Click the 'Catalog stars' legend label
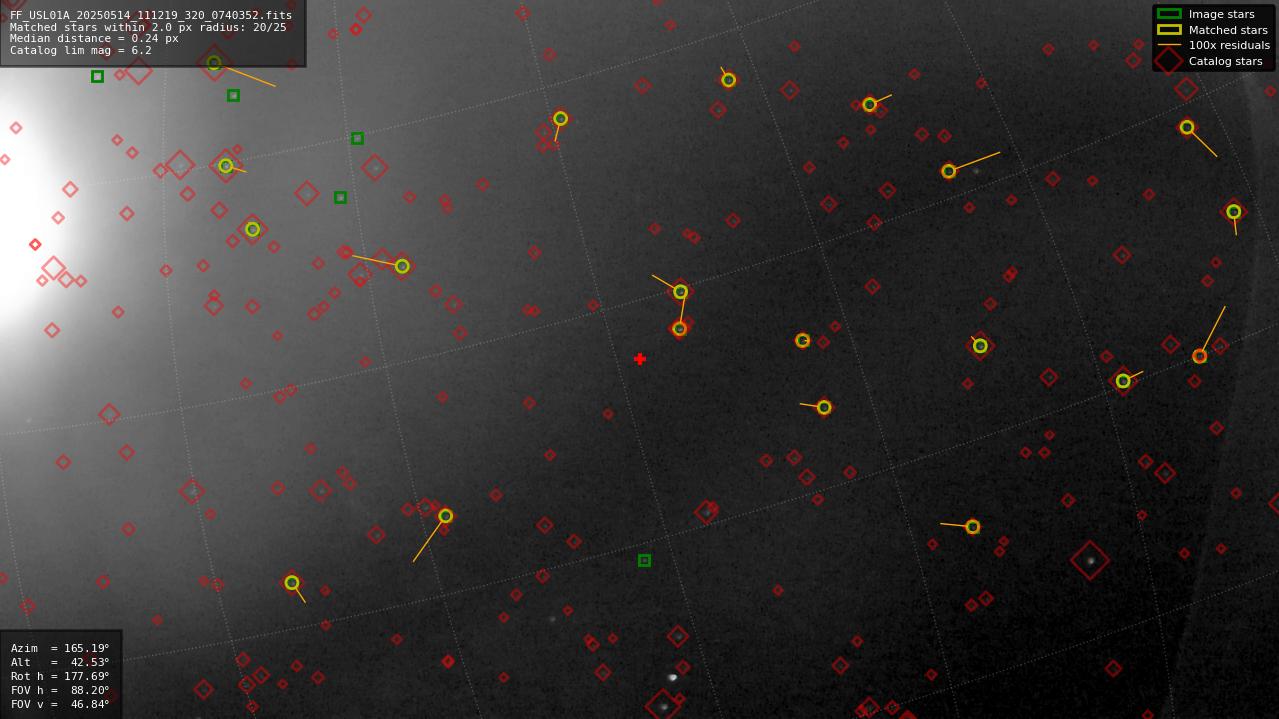This screenshot has height=719, width=1279. pyautogui.click(x=1225, y=61)
